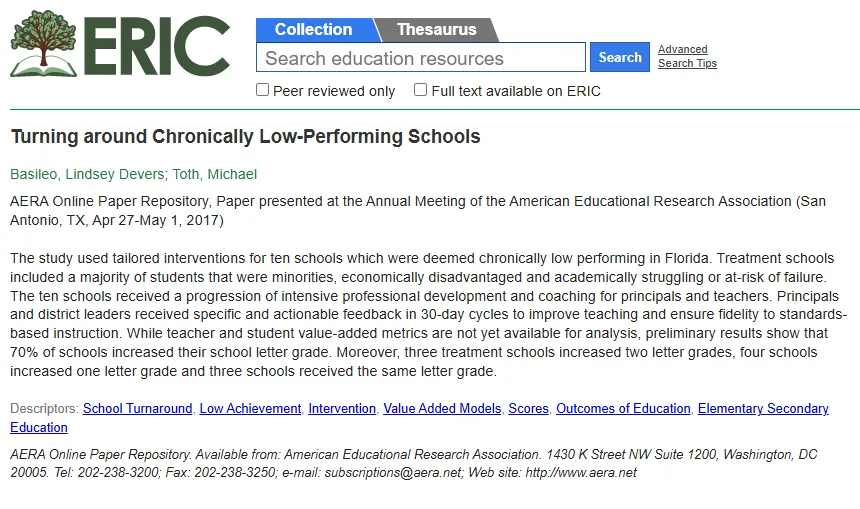860x509 pixels.
Task: Open author Basileo, Lindsey Devers link
Action: pos(87,174)
